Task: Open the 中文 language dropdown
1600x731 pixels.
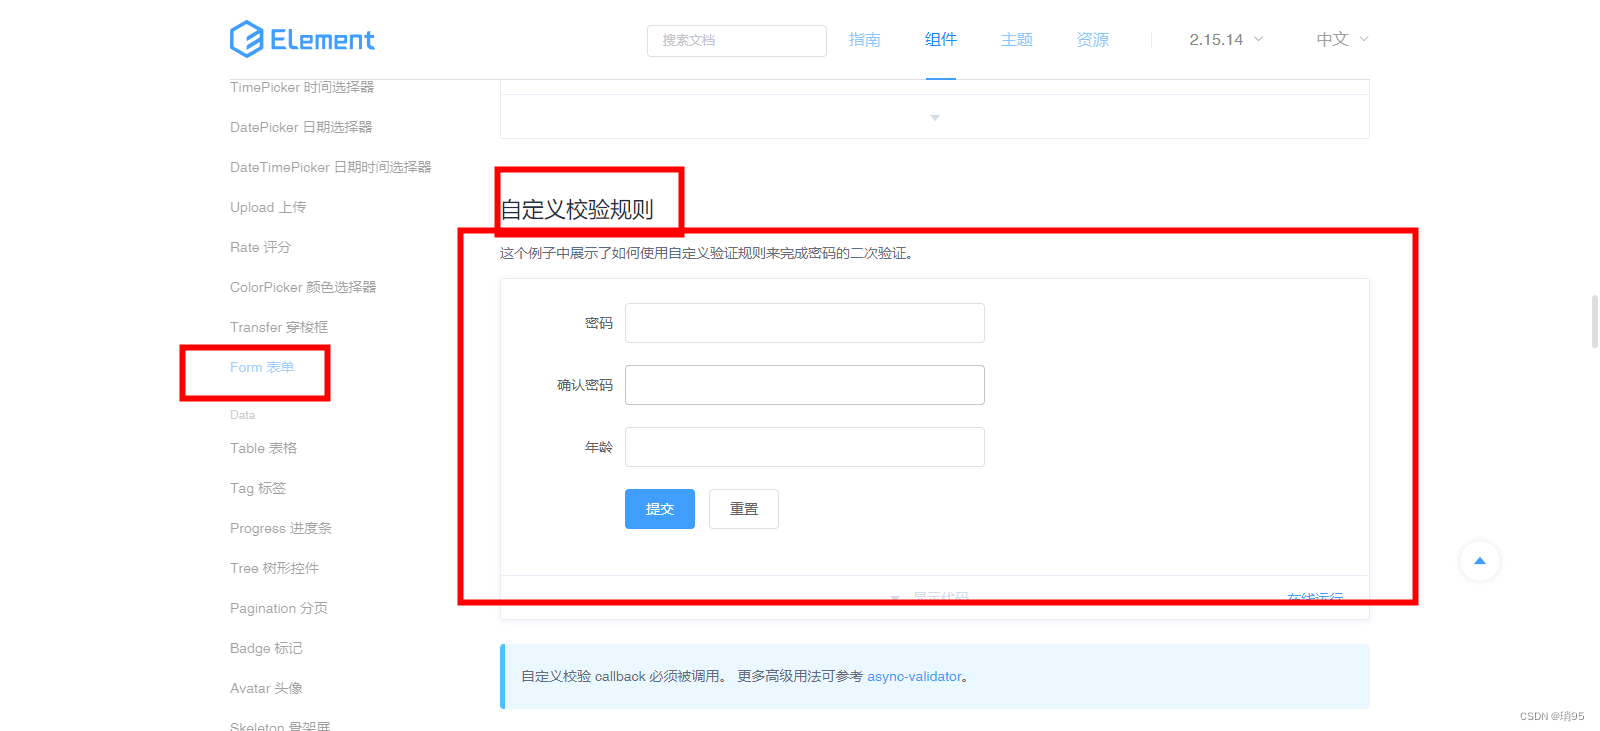Action: point(1342,39)
